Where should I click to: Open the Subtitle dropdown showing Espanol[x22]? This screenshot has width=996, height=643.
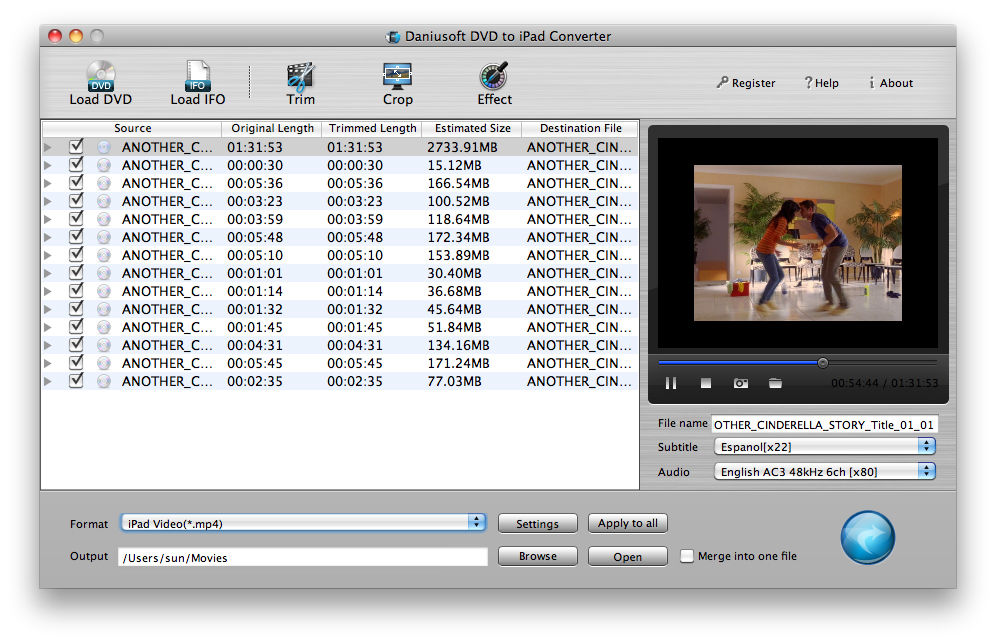point(824,447)
